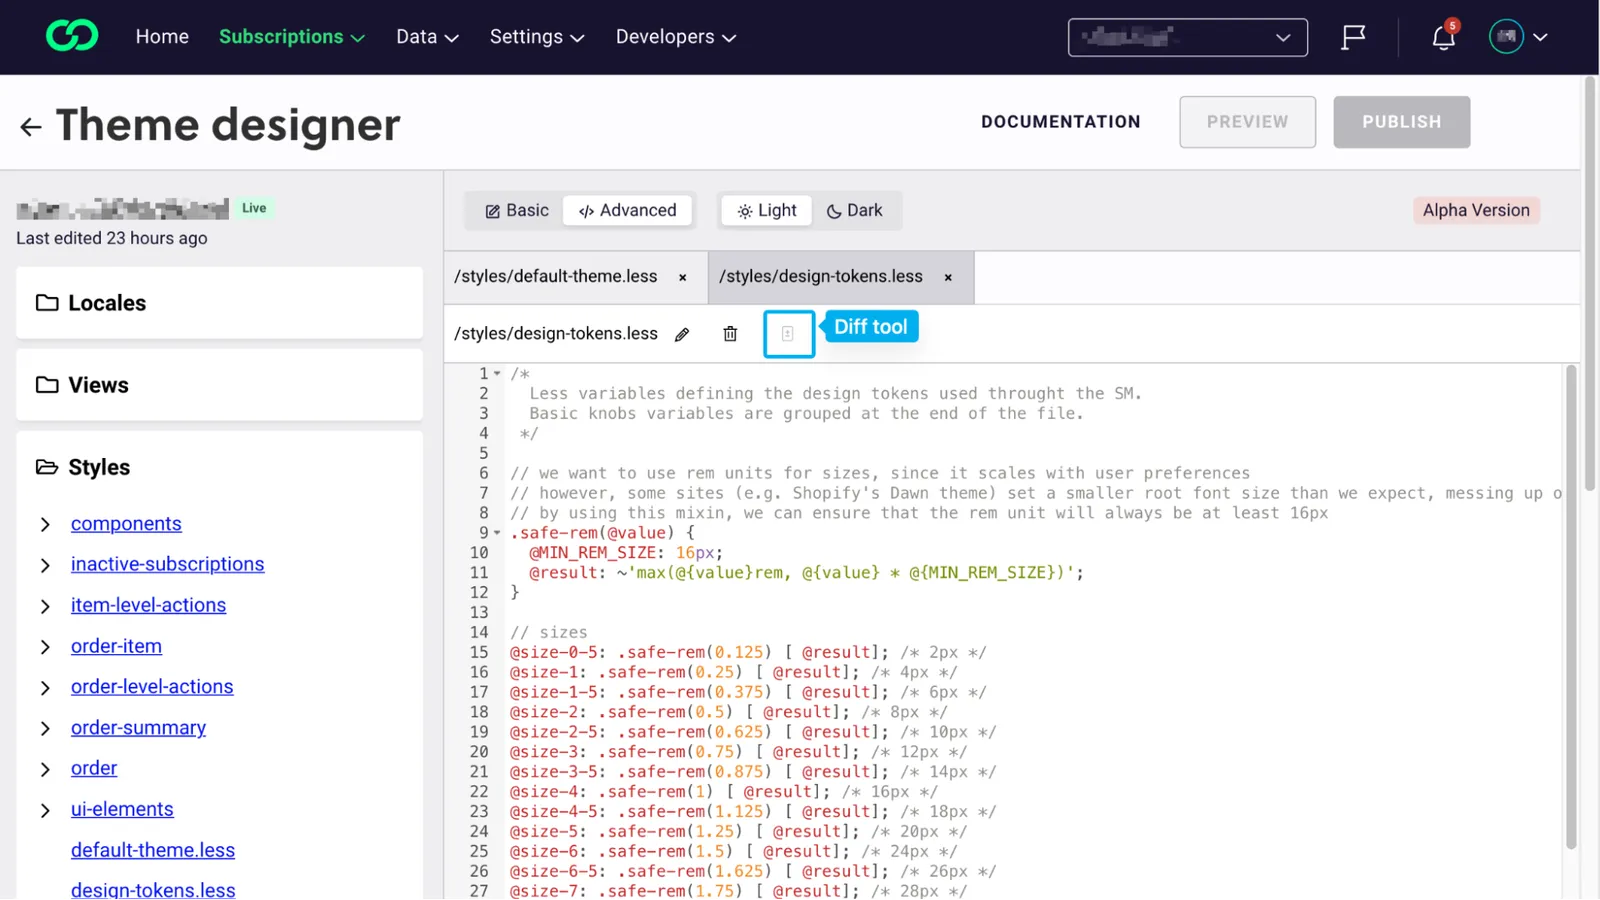Click the Alpha Version badge

(x=1476, y=211)
